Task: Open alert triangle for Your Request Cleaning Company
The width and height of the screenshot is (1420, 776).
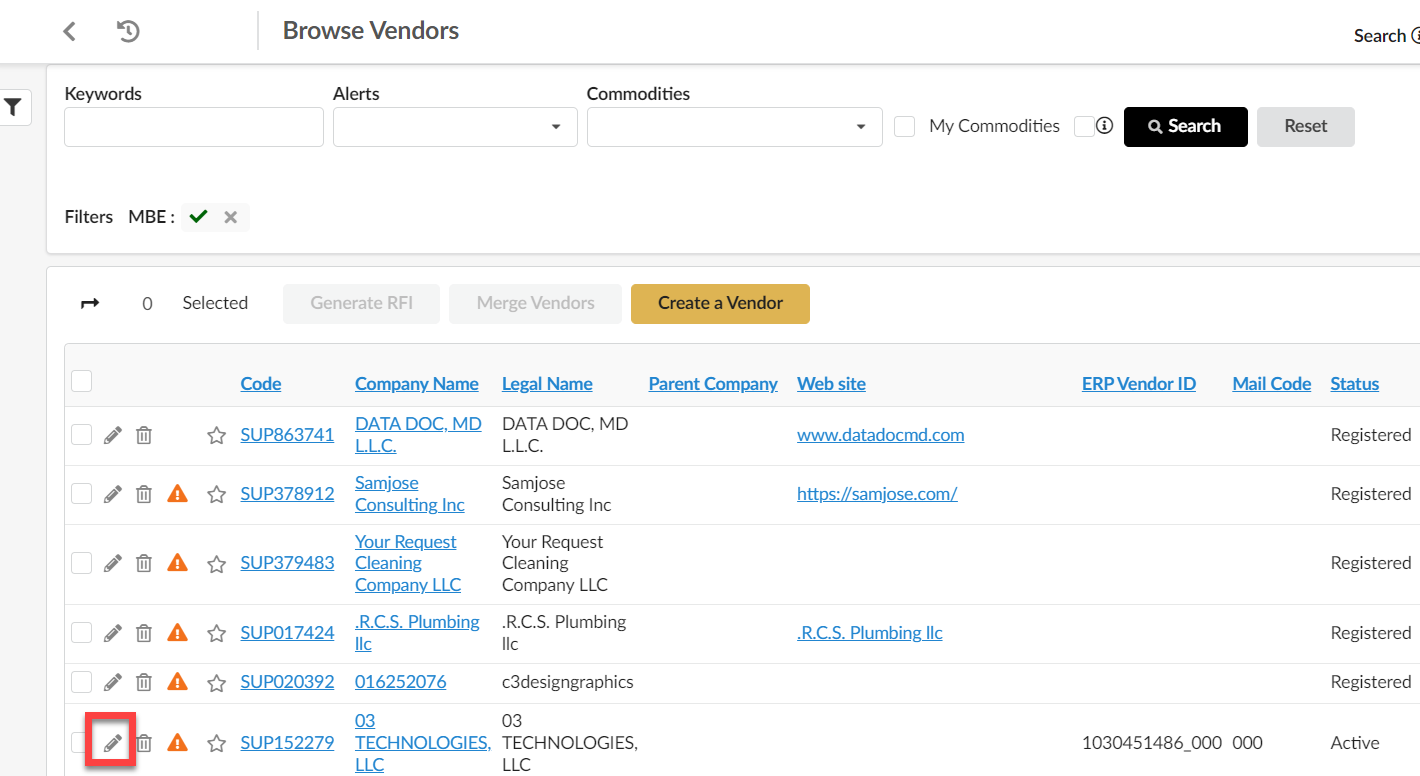Action: (177, 563)
